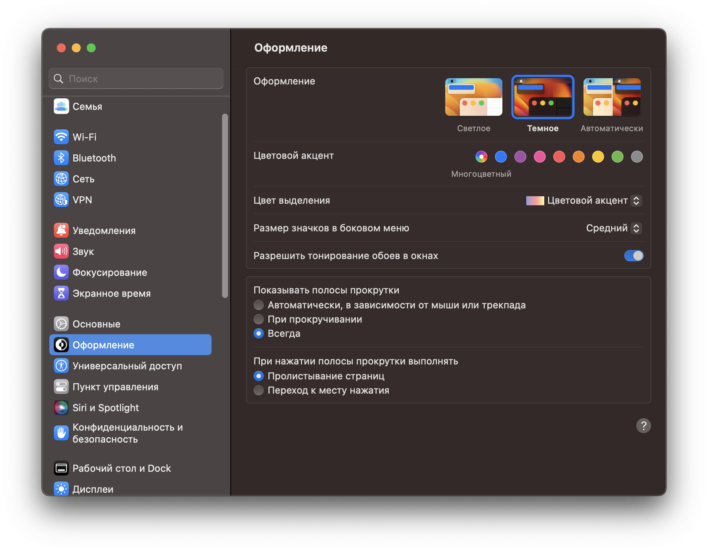Select the Звук speaker icon
The image size is (708, 551).
click(61, 251)
